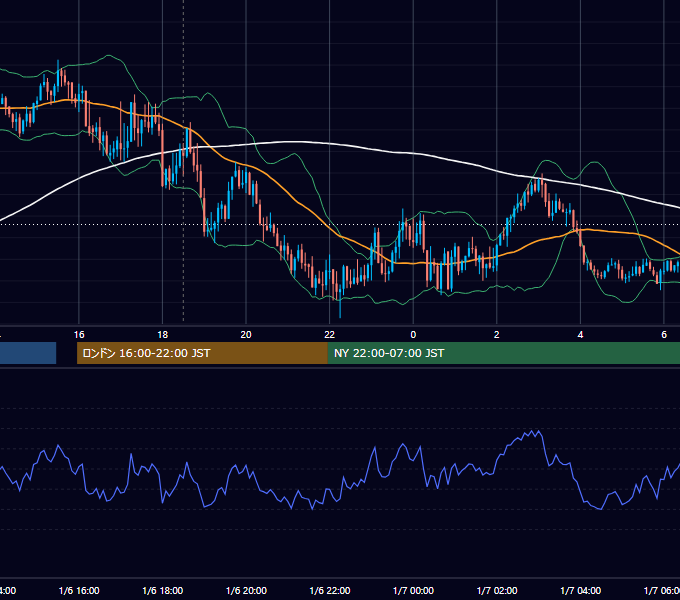Screen dimensions: 680x600
Task: Click the dotted horizontal price level line
Action: tap(340, 224)
